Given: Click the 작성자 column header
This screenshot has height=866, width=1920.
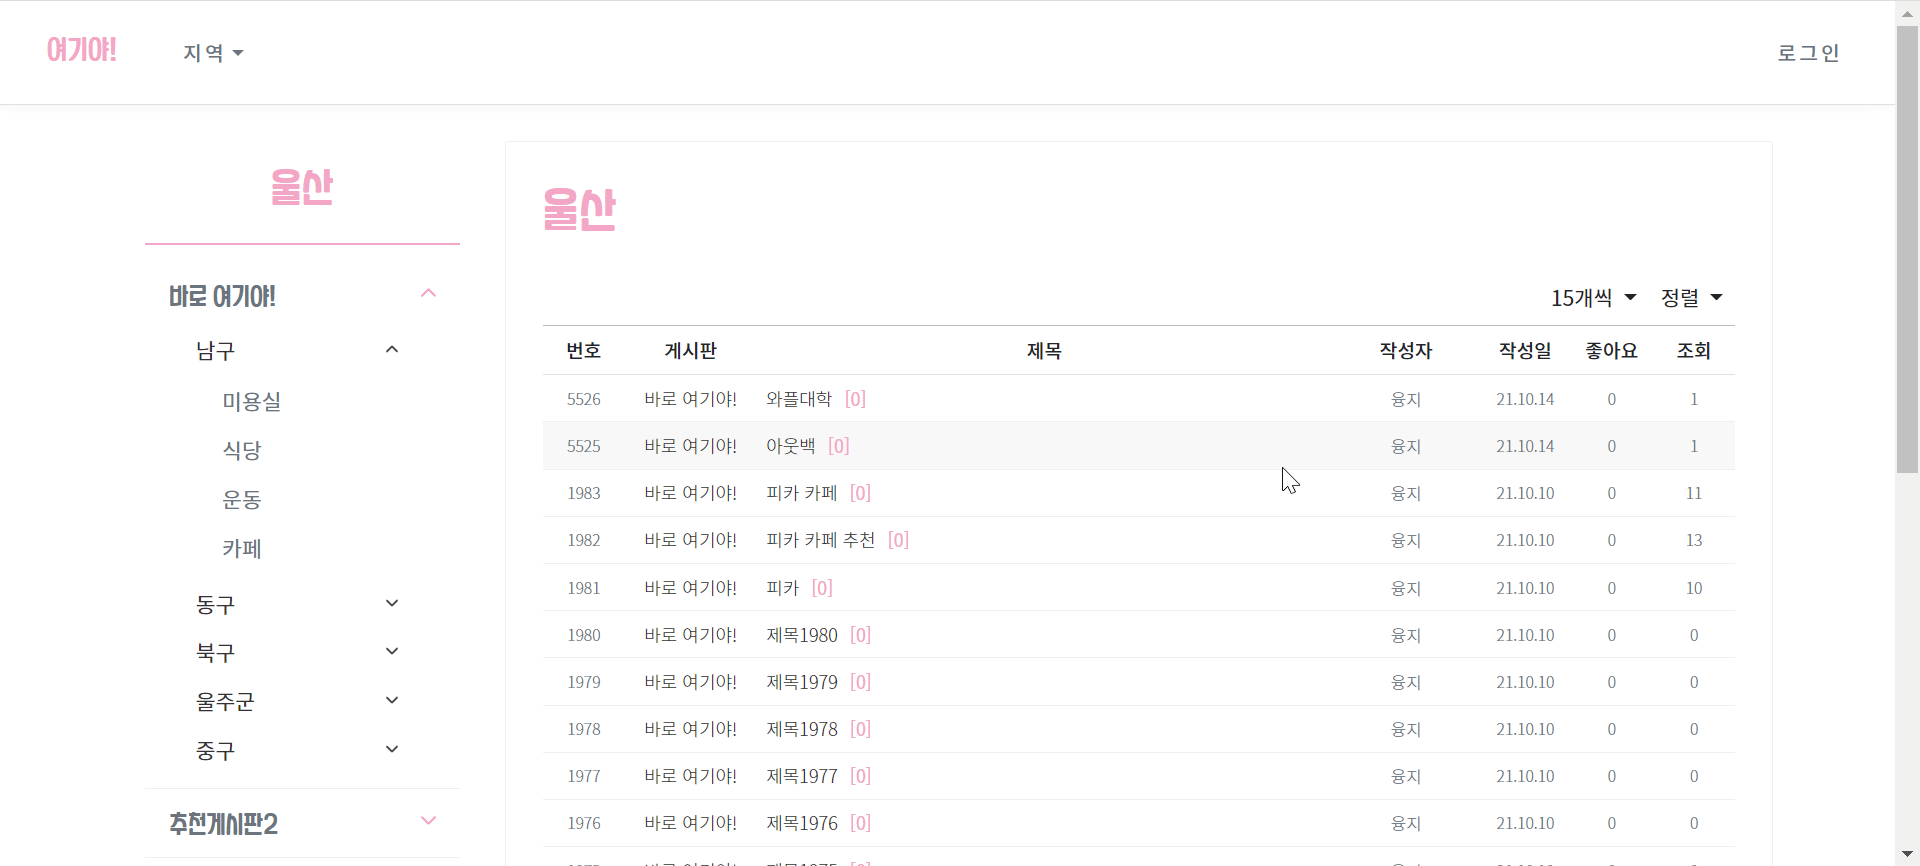Looking at the screenshot, I should [x=1406, y=351].
